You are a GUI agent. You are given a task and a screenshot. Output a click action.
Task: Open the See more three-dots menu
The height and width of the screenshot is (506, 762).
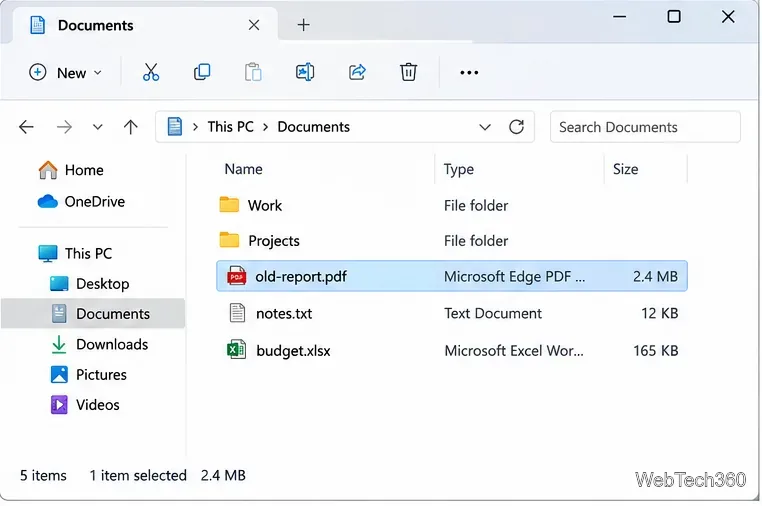[469, 72]
